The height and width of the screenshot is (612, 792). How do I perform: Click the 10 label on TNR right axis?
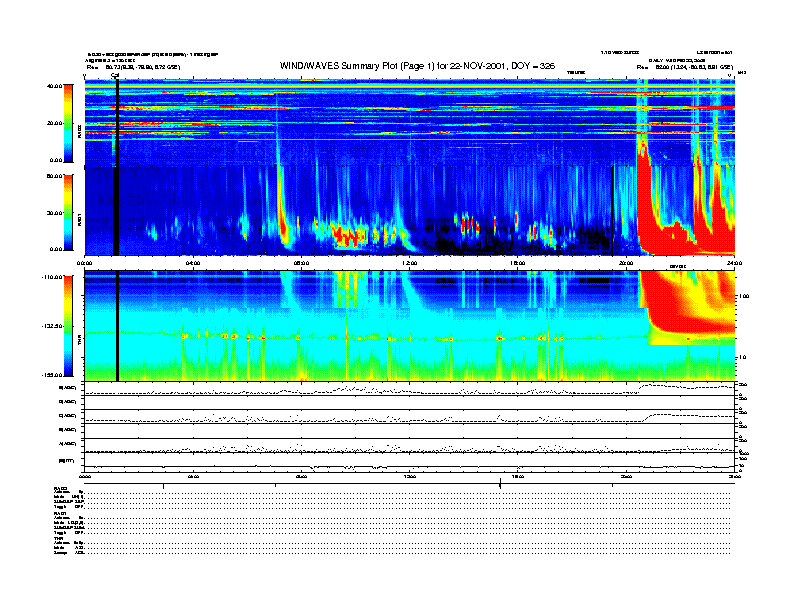pos(742,357)
